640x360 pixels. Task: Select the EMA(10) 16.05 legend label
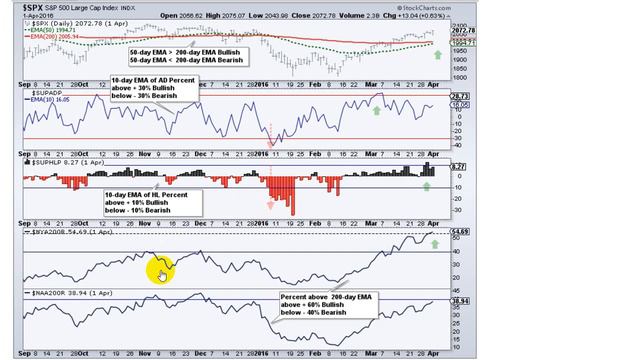coord(47,99)
